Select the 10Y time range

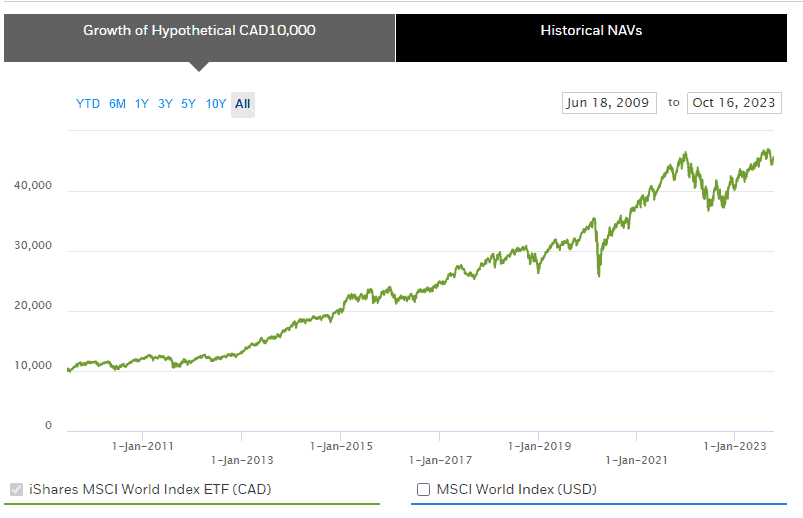click(x=215, y=104)
